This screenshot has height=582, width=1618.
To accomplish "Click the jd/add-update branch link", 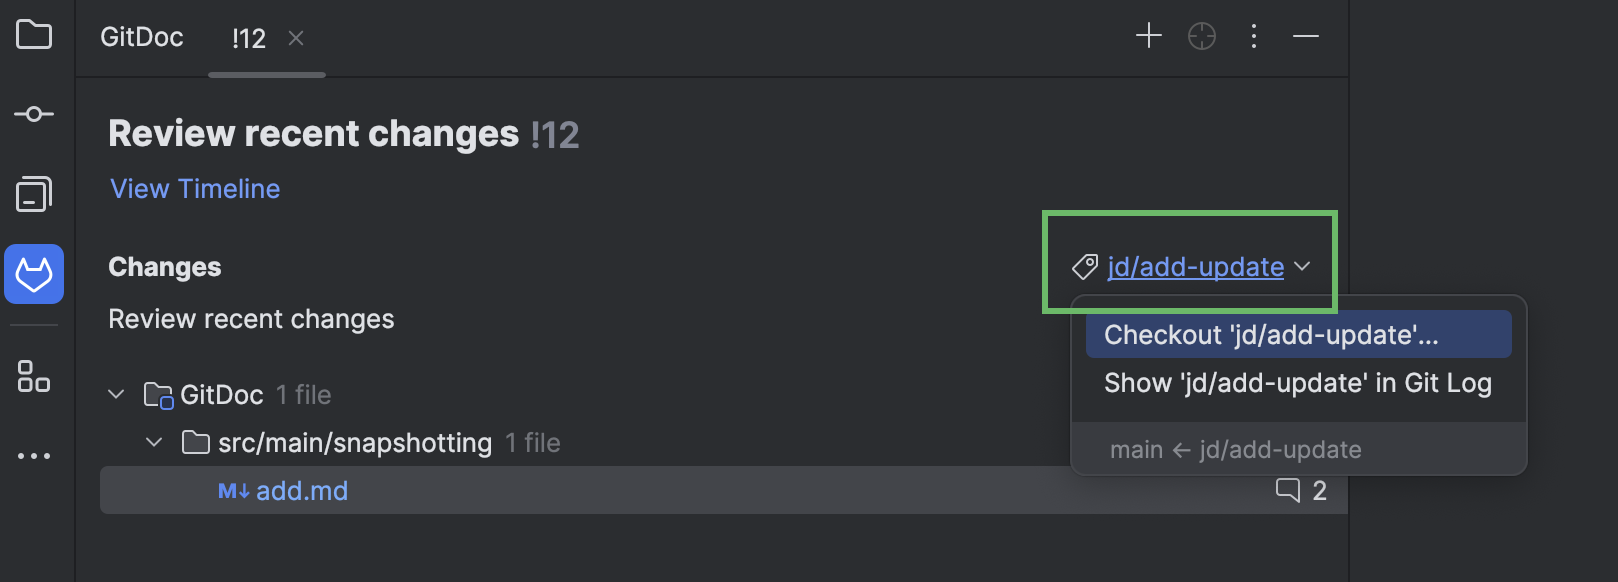I will tap(1194, 266).
